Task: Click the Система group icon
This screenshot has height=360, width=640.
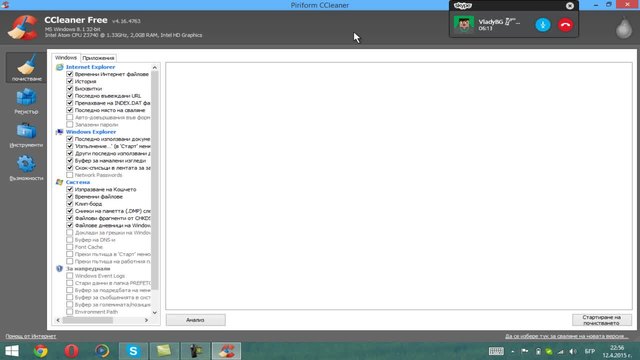Action: point(60,182)
